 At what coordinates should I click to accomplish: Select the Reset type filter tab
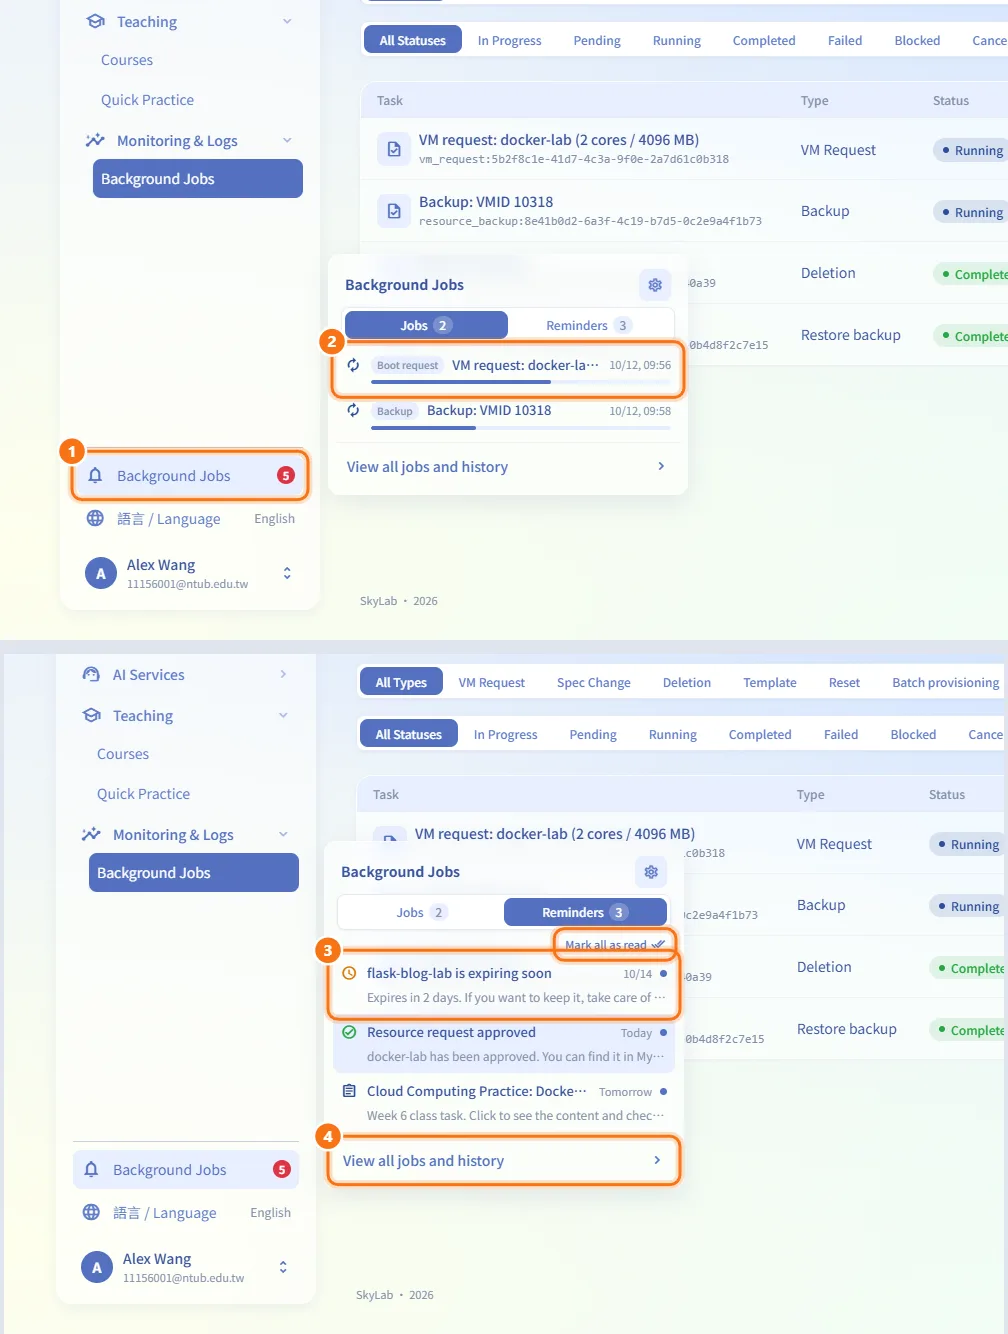844,682
